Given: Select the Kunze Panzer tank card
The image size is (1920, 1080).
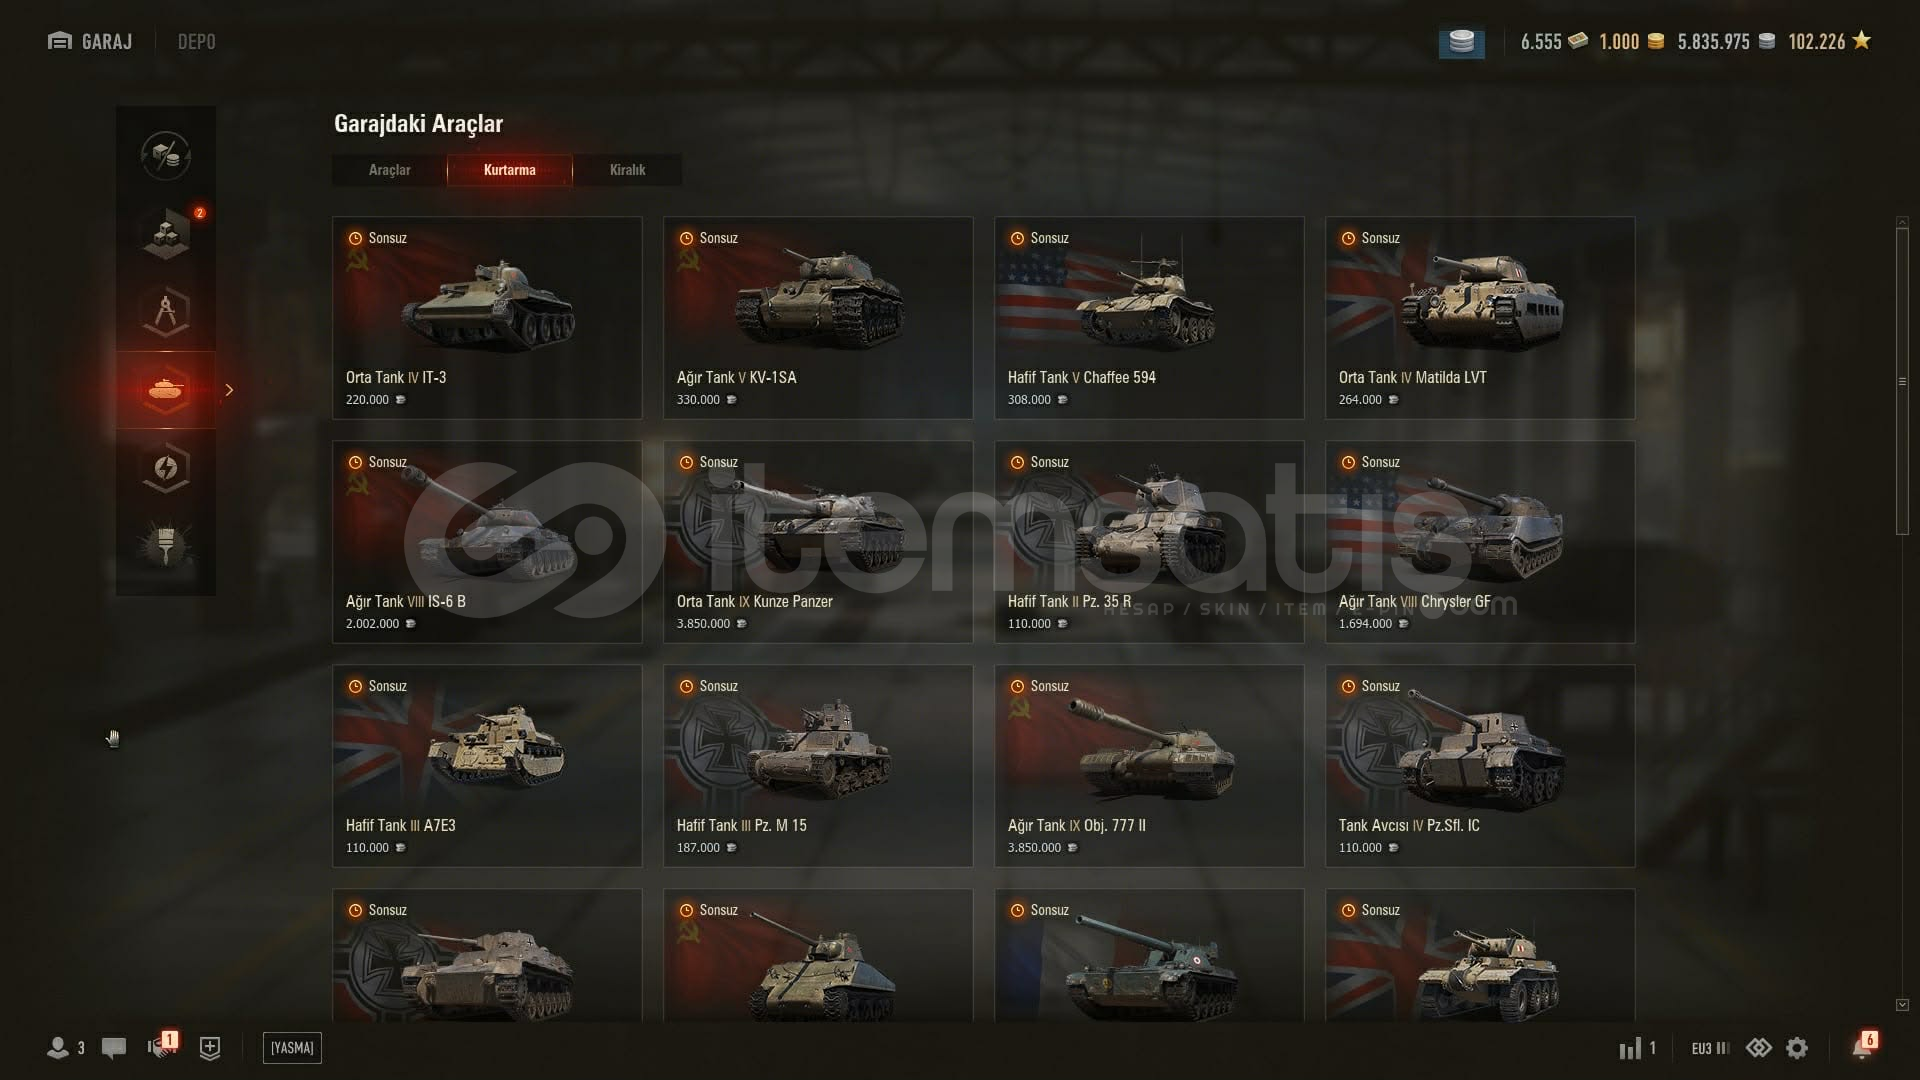Looking at the screenshot, I should (x=818, y=542).
